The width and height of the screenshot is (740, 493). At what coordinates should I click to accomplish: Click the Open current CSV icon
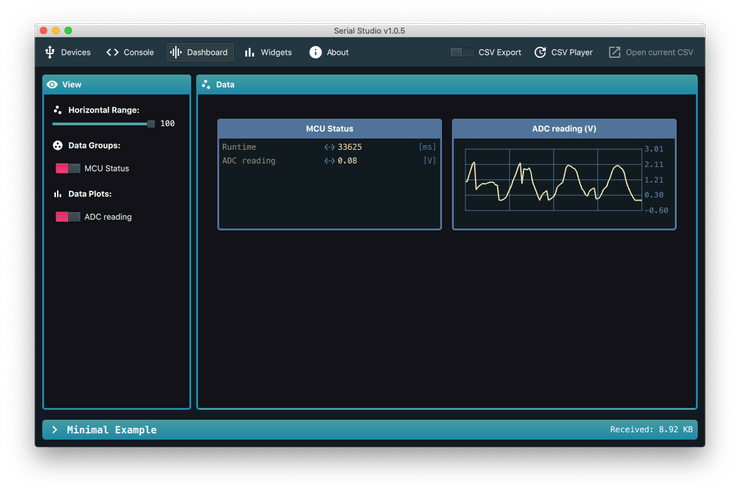coord(614,52)
